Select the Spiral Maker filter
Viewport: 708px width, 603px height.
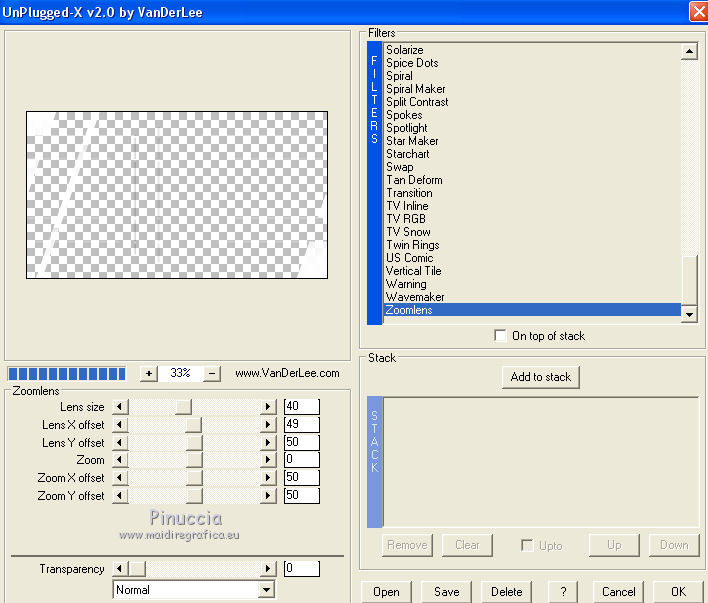[x=415, y=89]
